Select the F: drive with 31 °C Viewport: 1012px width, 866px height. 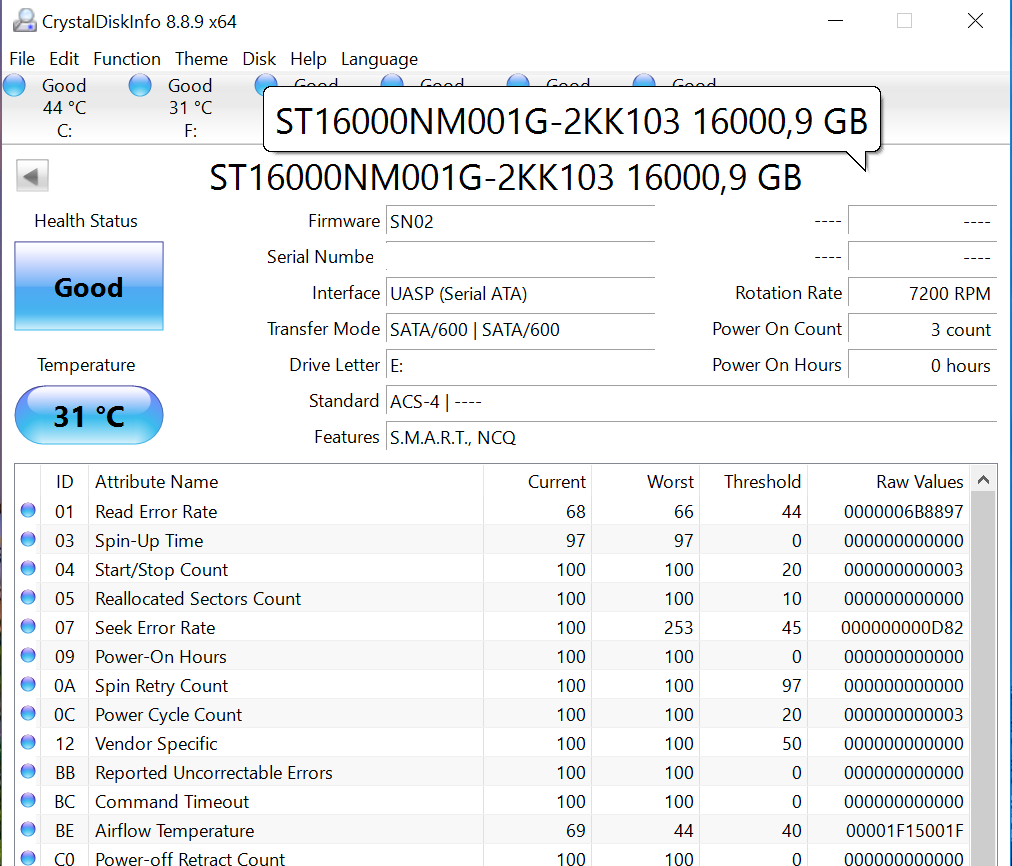190,108
